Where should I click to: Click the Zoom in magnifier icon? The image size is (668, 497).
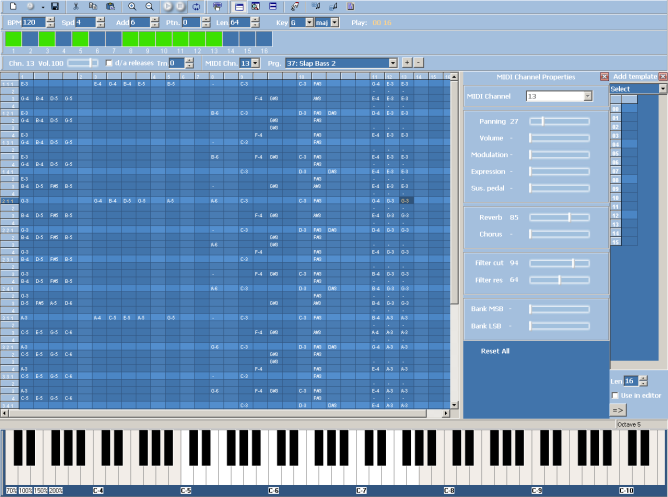(x=131, y=6)
